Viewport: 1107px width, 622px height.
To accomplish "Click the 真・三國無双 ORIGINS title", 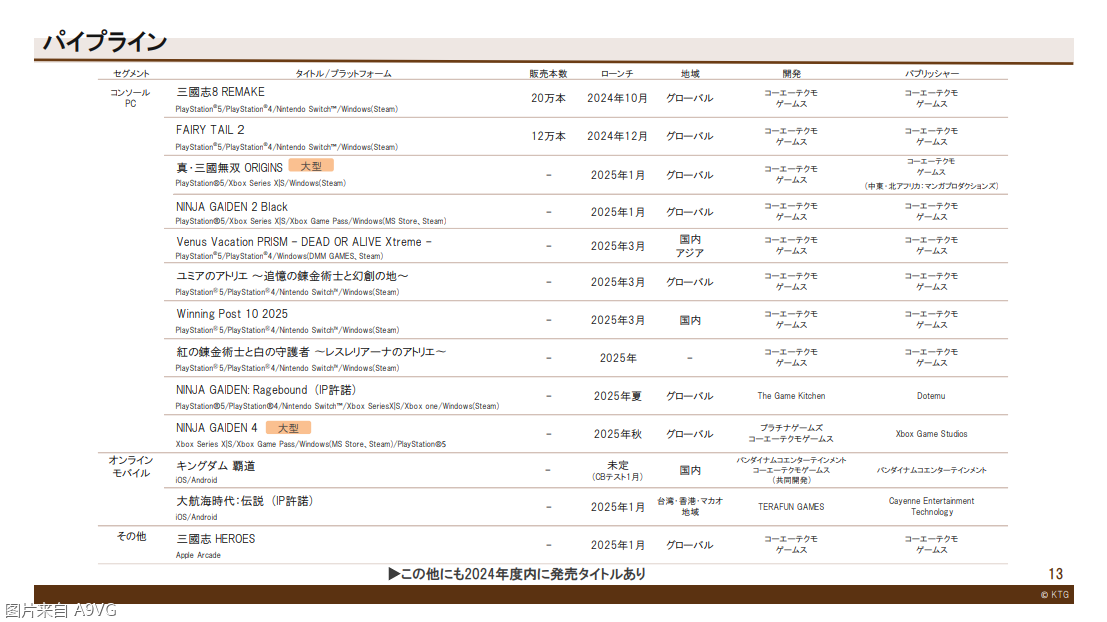I will 229,168.
